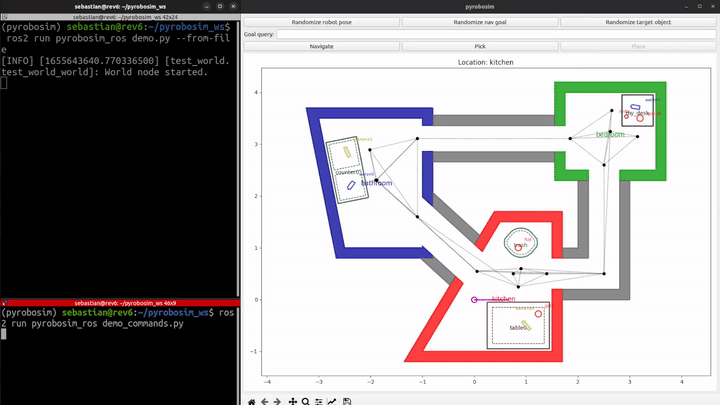720x405 pixels.
Task: Click the table0 label in kitchen
Action: (518, 327)
